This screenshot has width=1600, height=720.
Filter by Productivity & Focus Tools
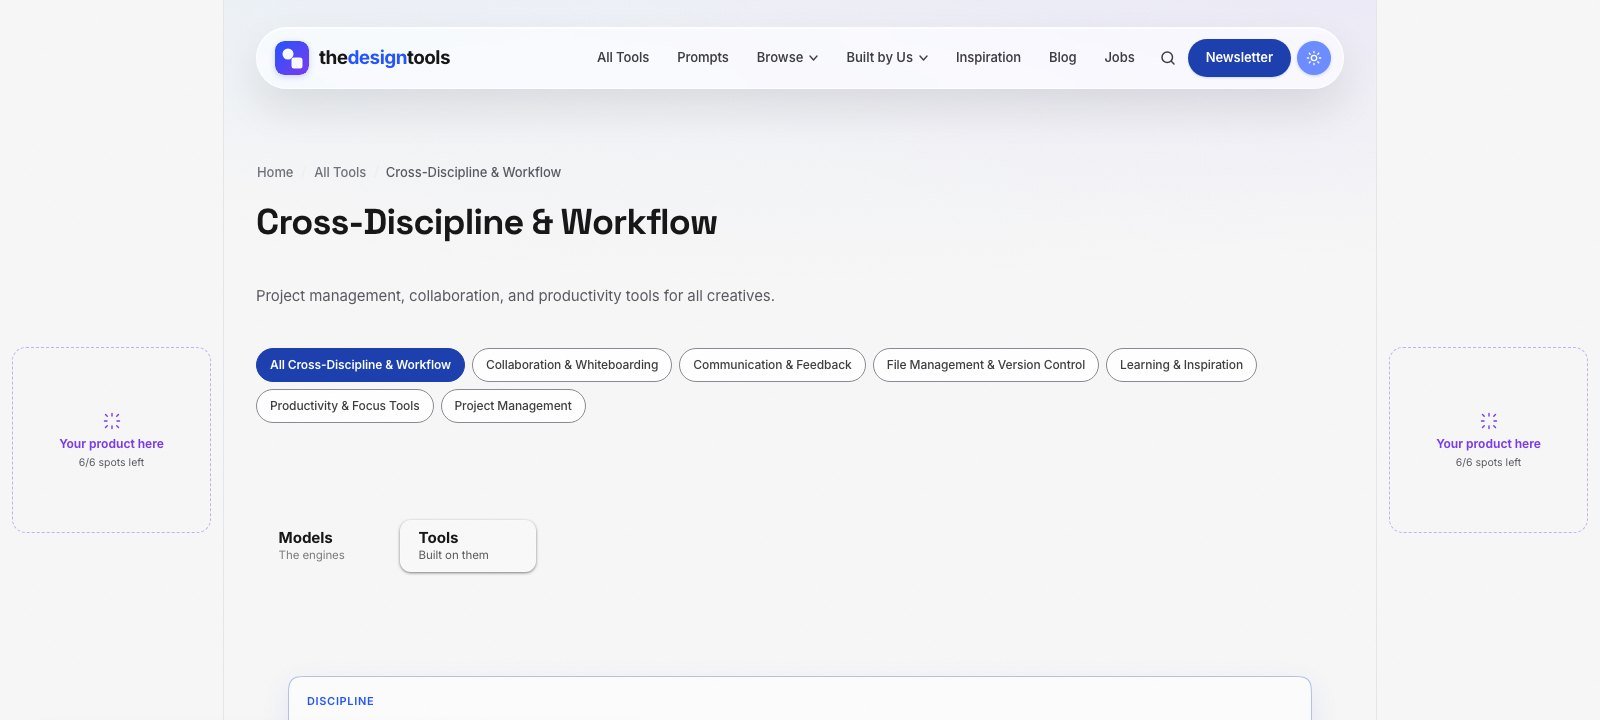tap(345, 406)
